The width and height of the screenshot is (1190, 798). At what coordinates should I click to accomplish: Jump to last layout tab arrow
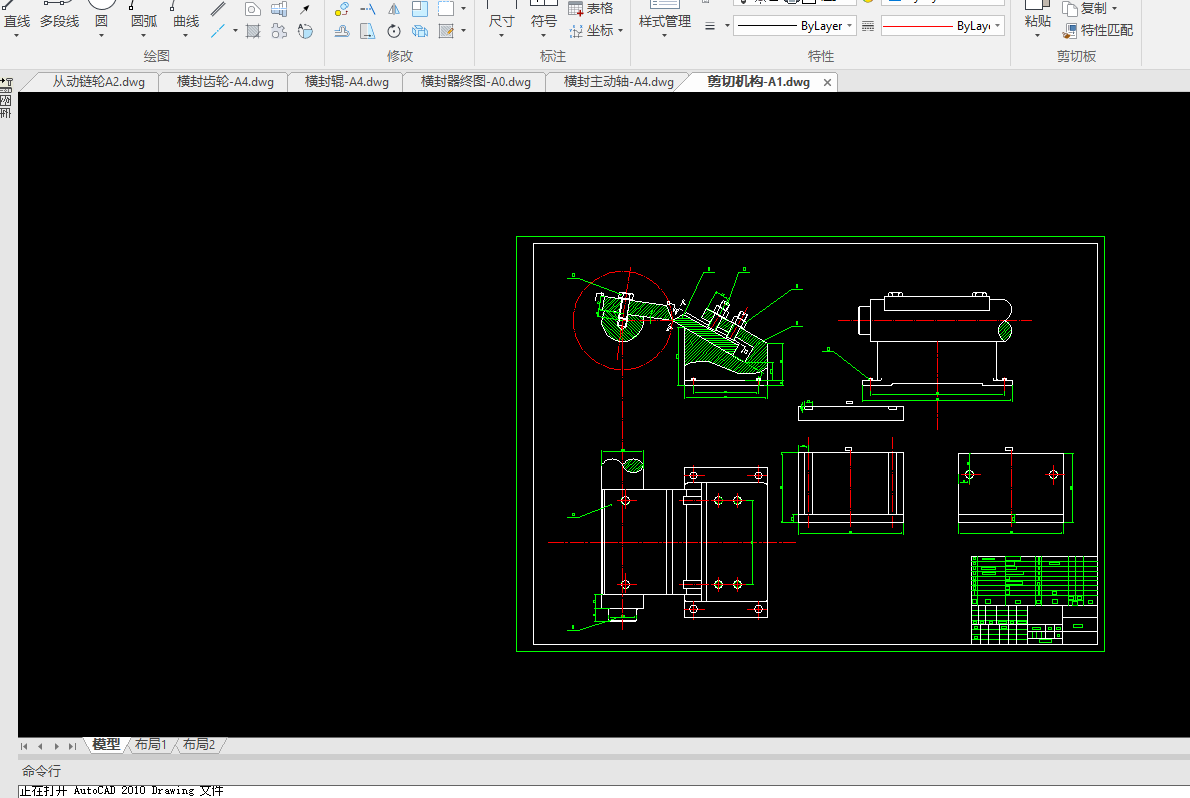[x=73, y=746]
